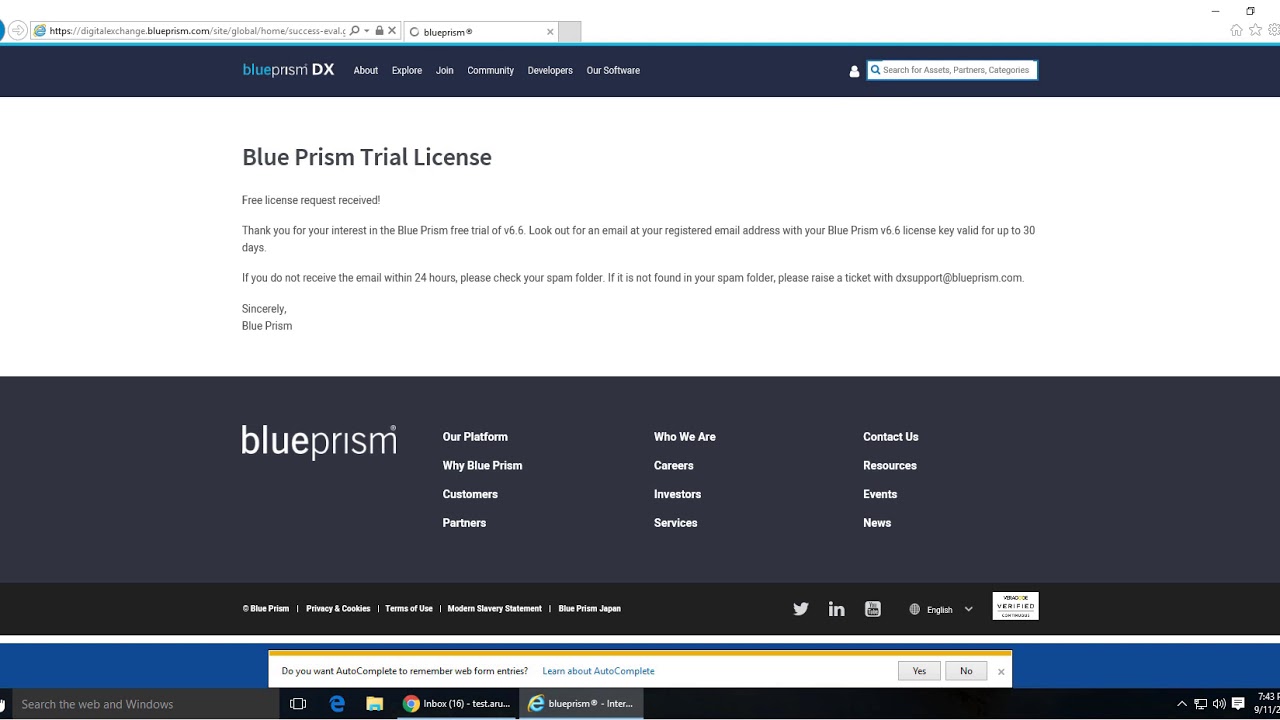This screenshot has height=720, width=1280.
Task: Click the Blue Prism DX header logo
Action: pos(288,70)
